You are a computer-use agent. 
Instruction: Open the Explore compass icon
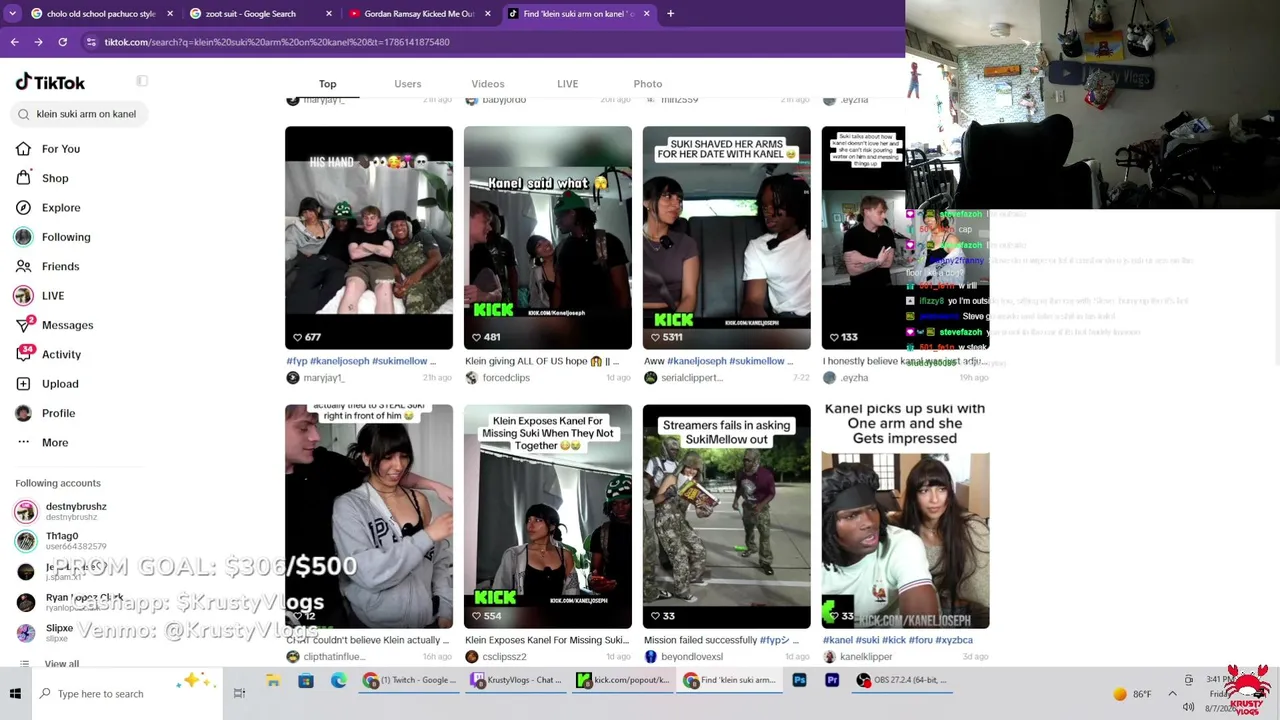pyautogui.click(x=23, y=208)
